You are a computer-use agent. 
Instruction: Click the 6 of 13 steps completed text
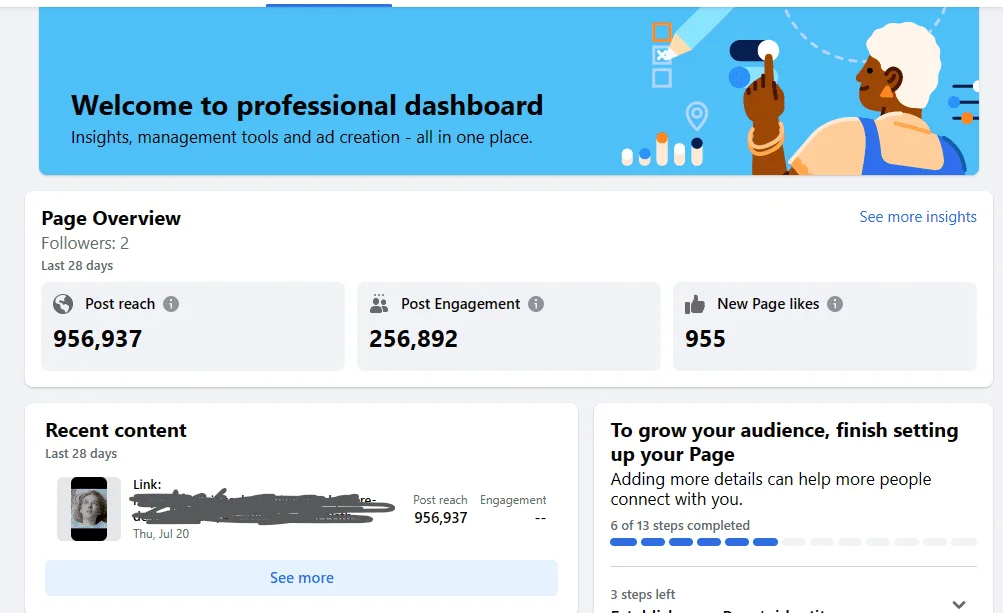coord(680,525)
